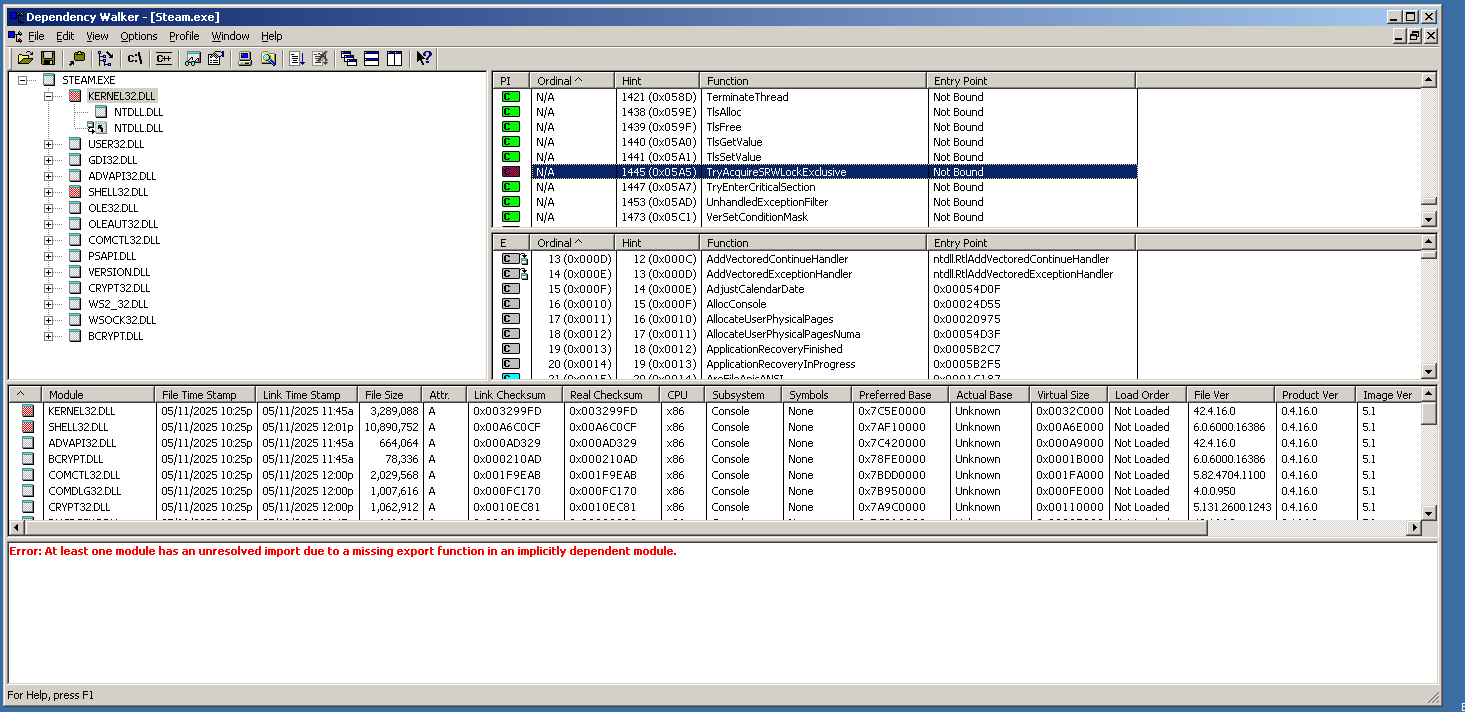Click the Copy toolbar icon
The width and height of the screenshot is (1465, 712).
[x=78, y=58]
